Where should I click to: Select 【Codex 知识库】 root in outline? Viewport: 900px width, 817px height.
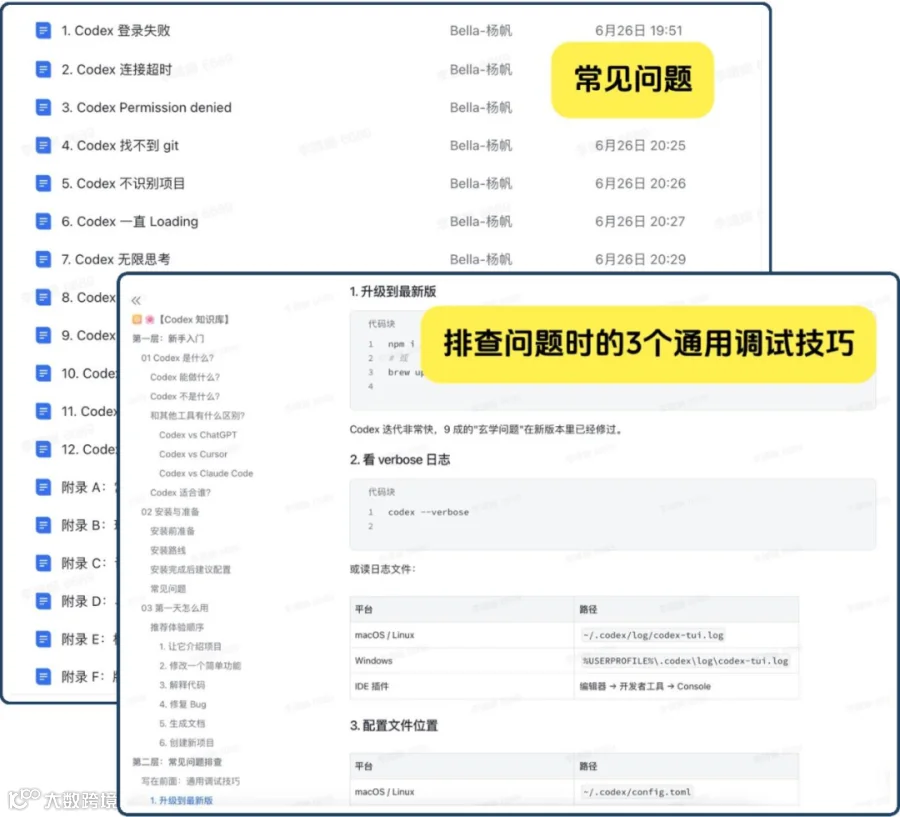click(x=194, y=319)
